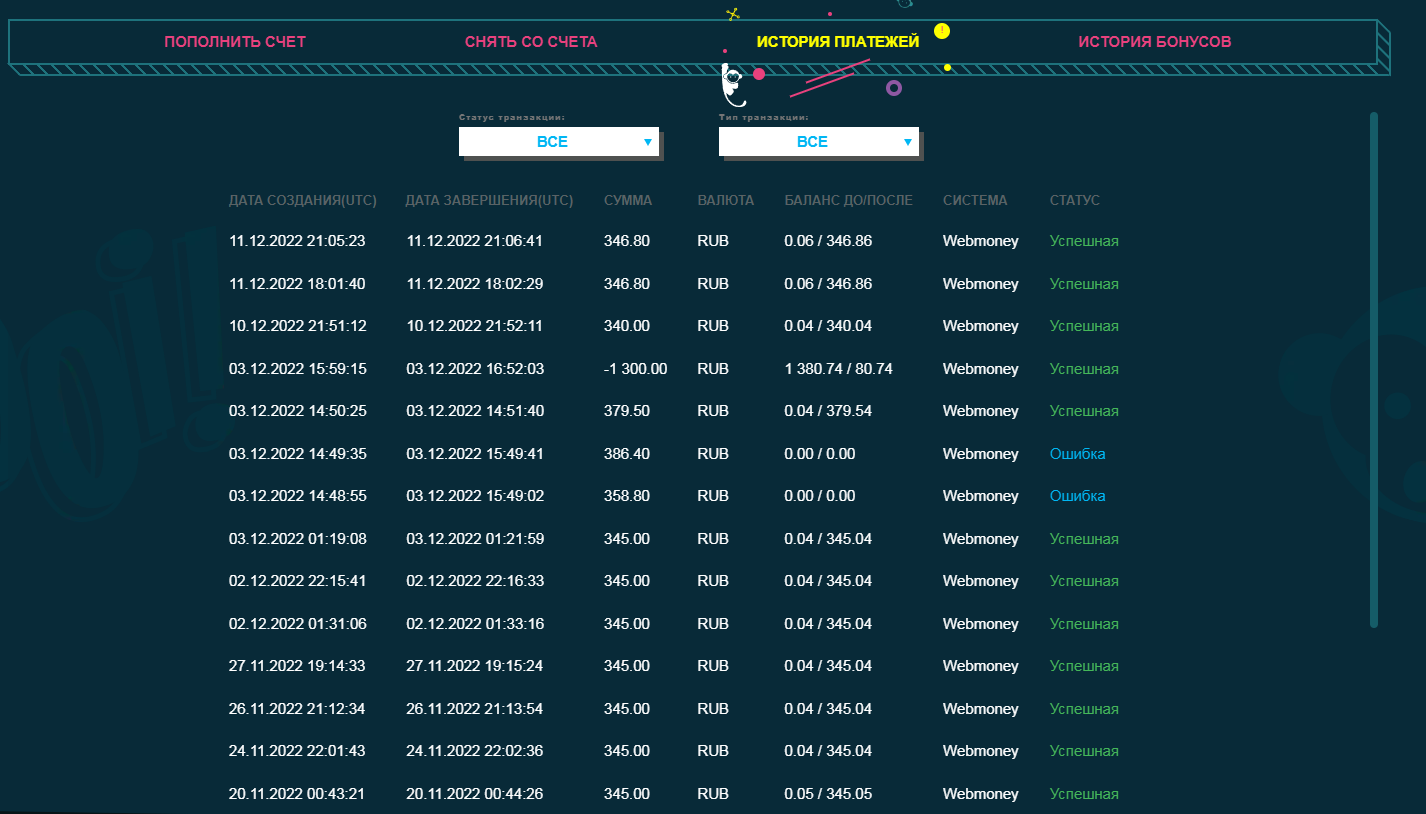Click the purple ring decoration icon

coord(894,88)
